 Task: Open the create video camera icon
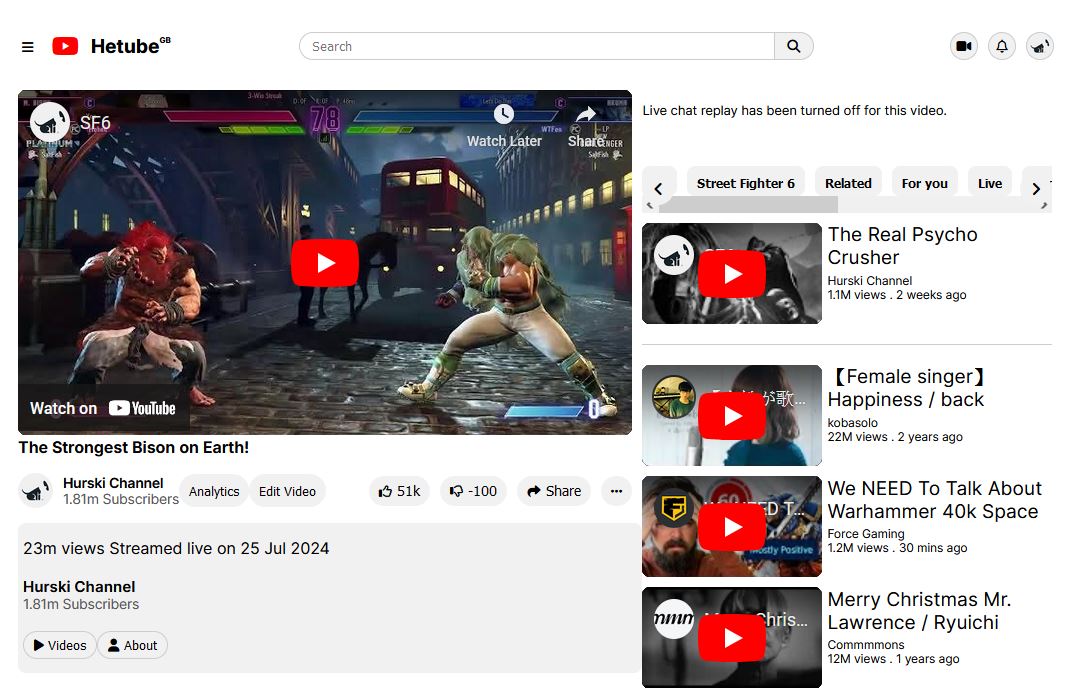click(964, 46)
